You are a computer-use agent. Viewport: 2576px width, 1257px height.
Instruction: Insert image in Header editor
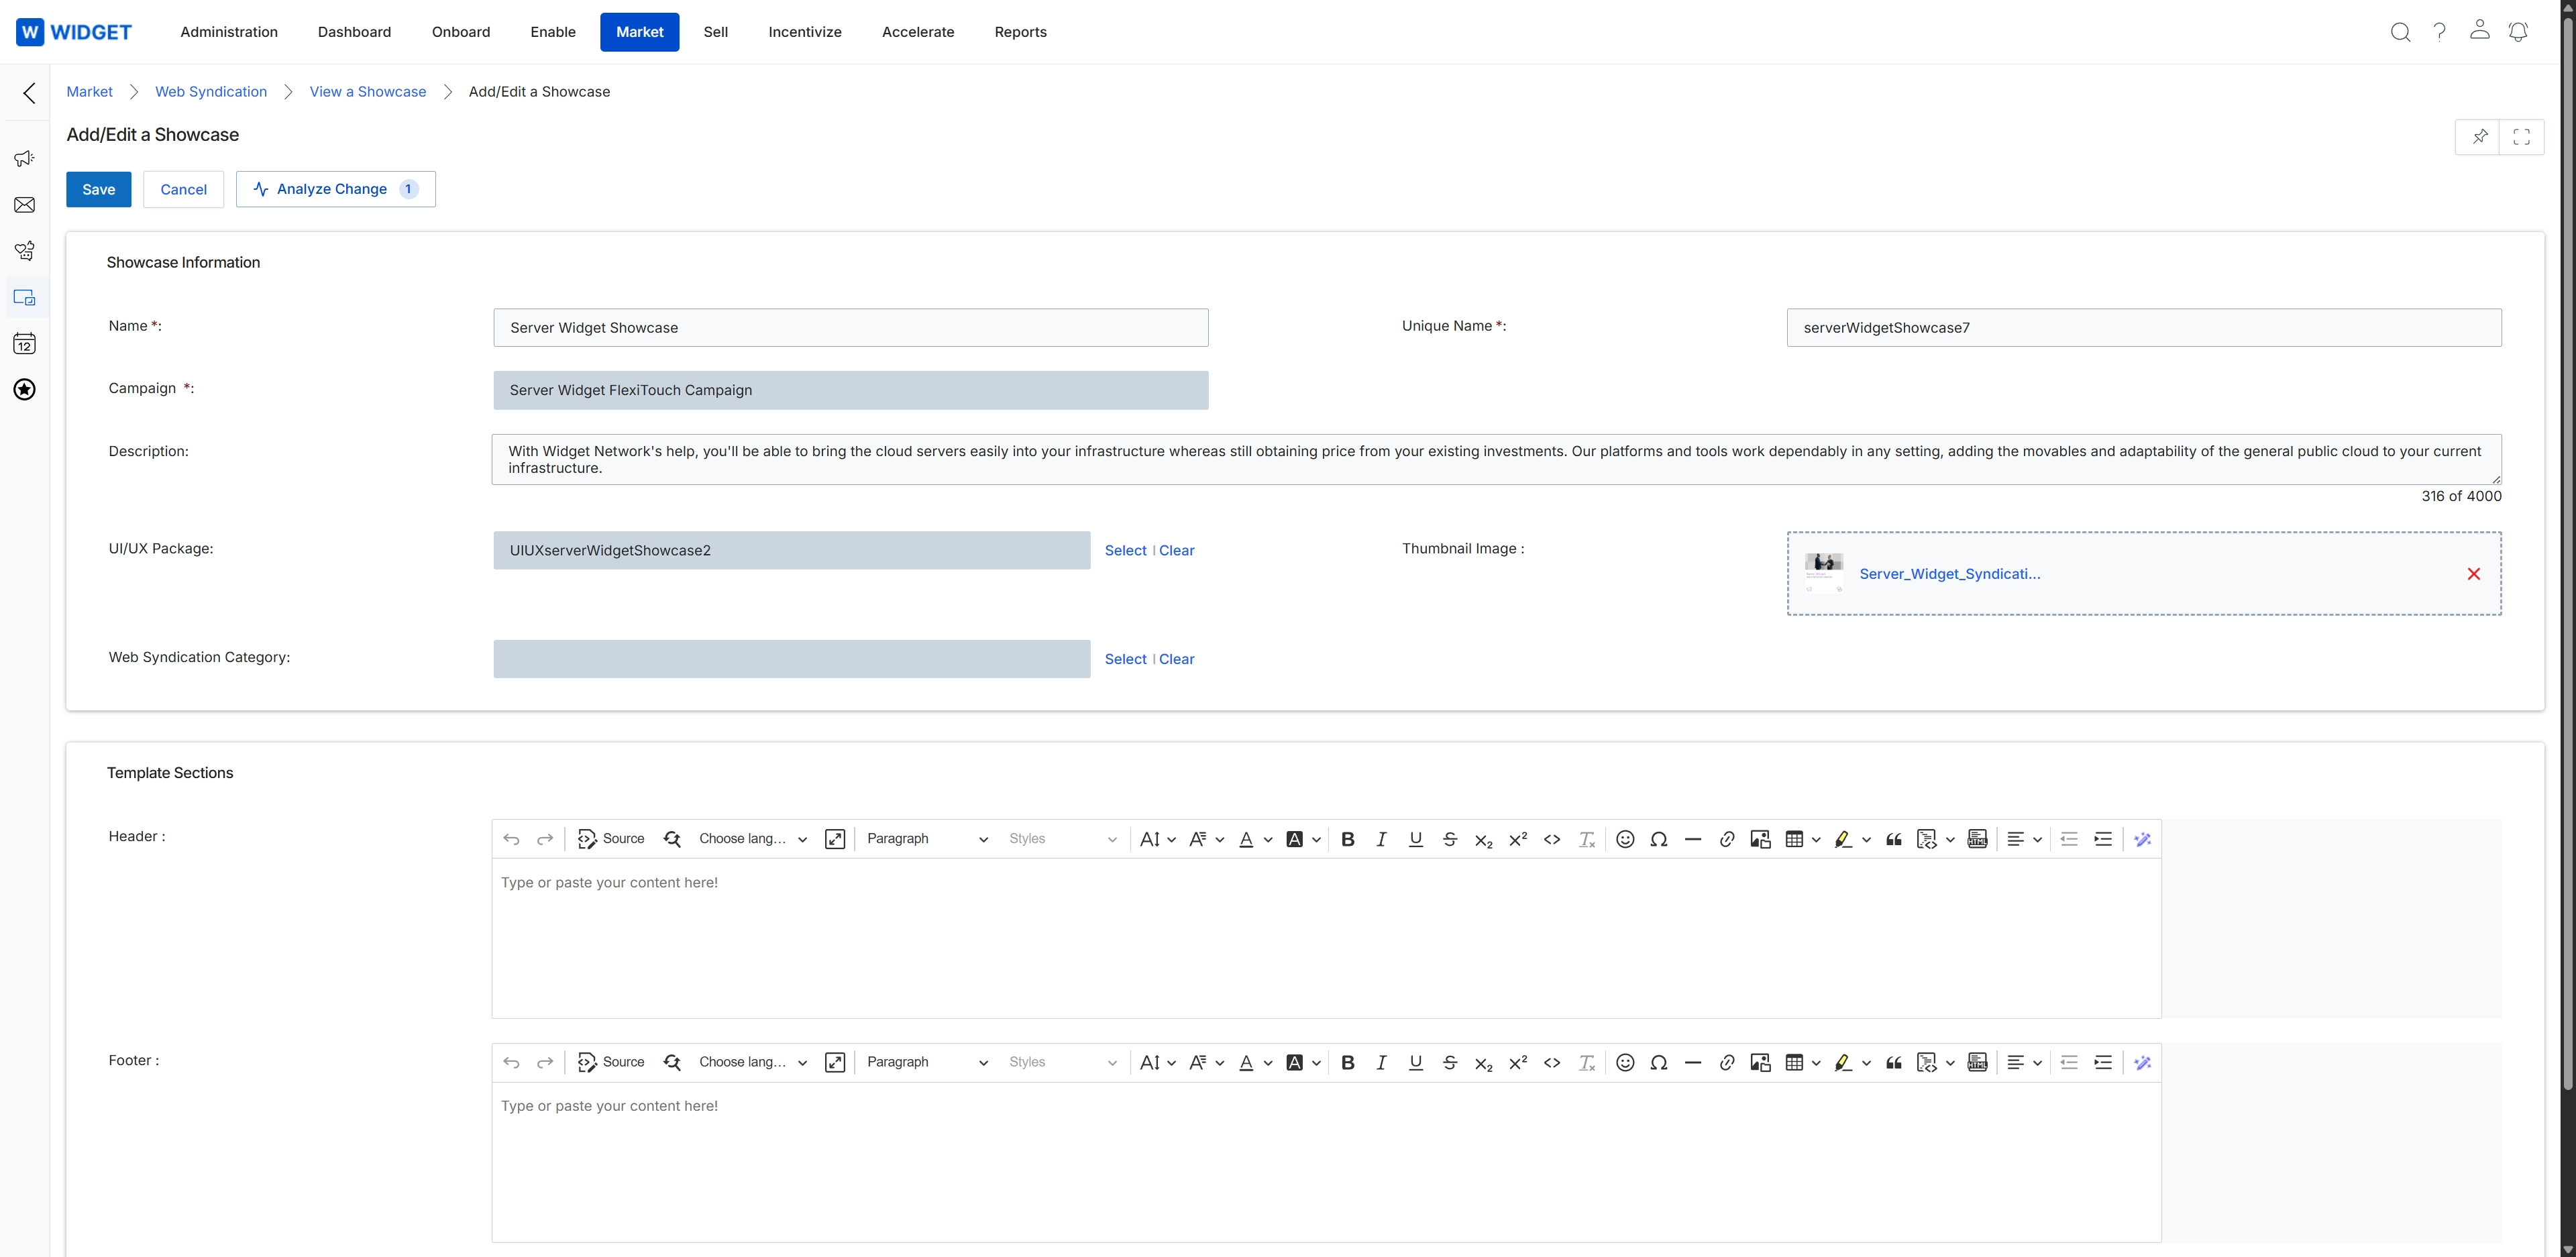coord(1761,839)
